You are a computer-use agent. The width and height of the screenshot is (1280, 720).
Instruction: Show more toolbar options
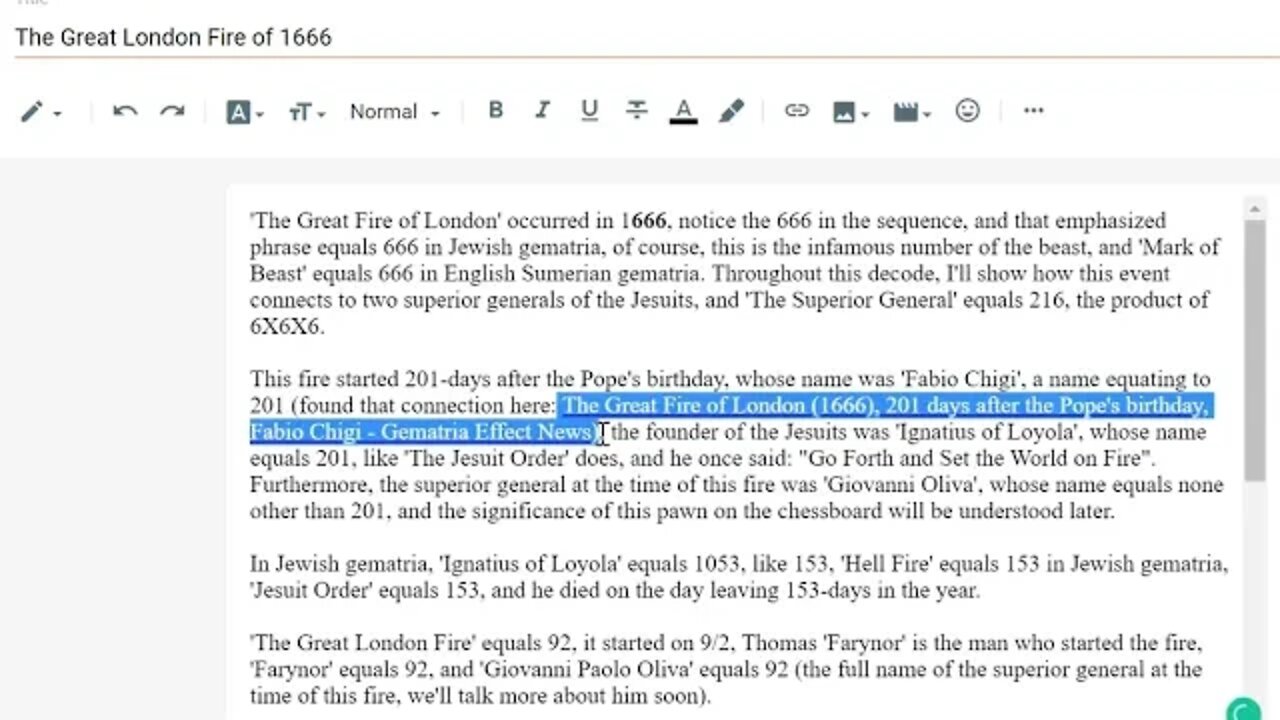pos(1034,111)
